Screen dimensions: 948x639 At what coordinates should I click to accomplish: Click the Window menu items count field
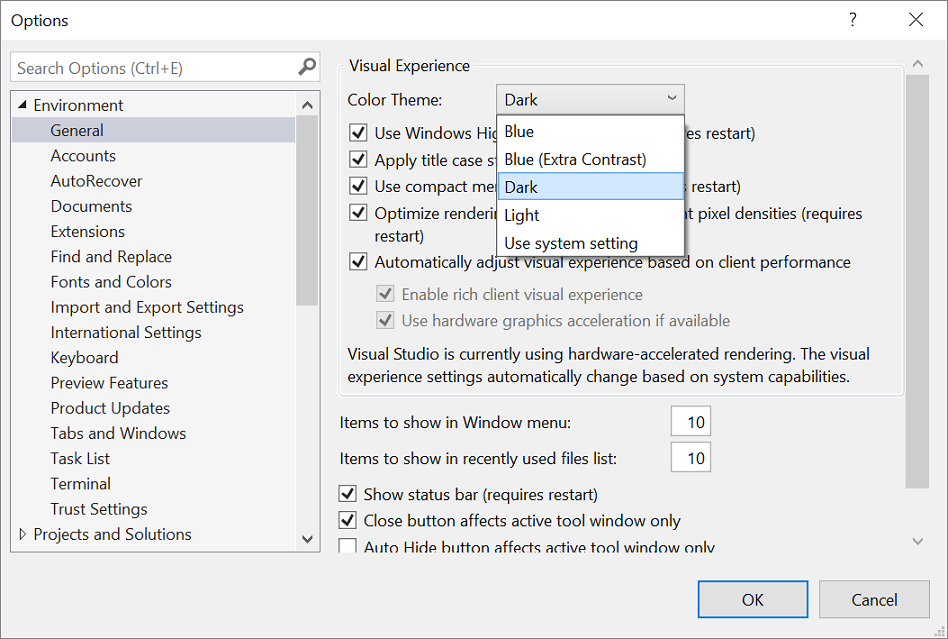pos(690,421)
